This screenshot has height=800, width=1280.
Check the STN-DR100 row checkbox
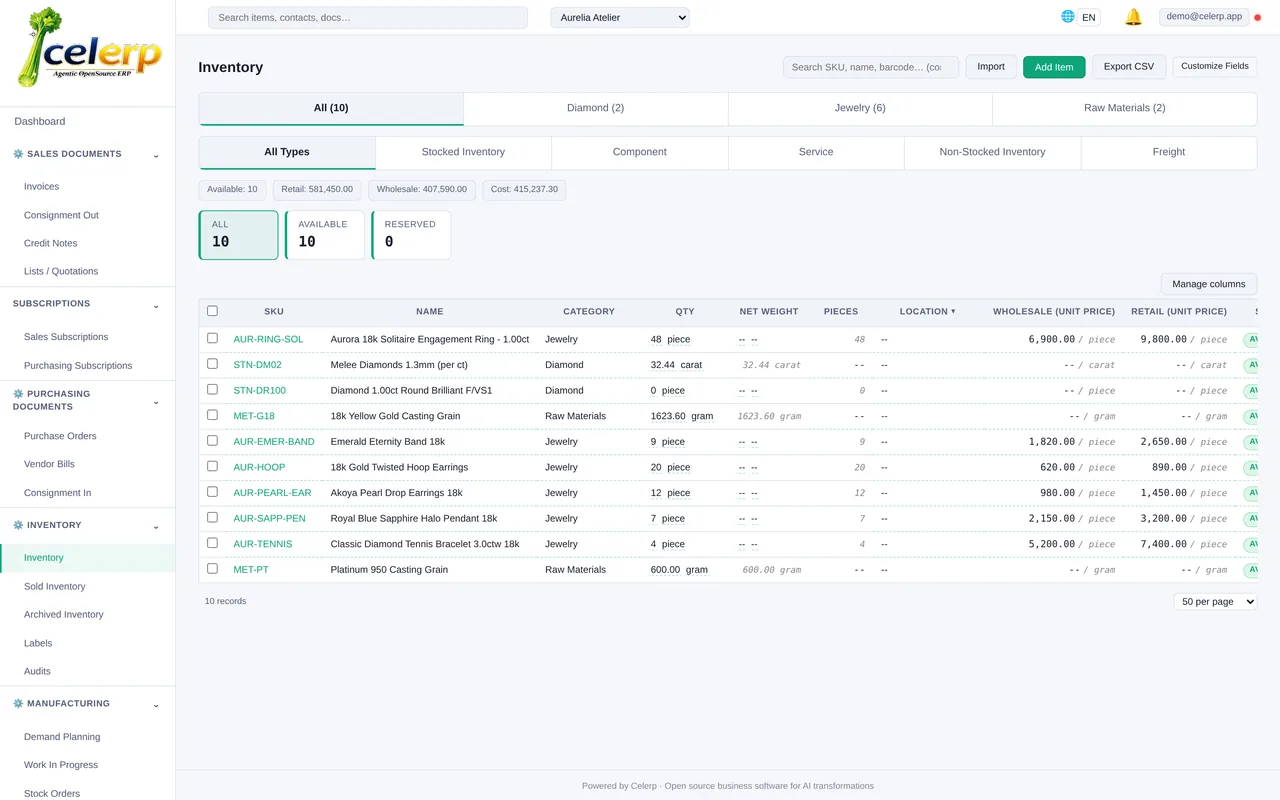coord(212,389)
